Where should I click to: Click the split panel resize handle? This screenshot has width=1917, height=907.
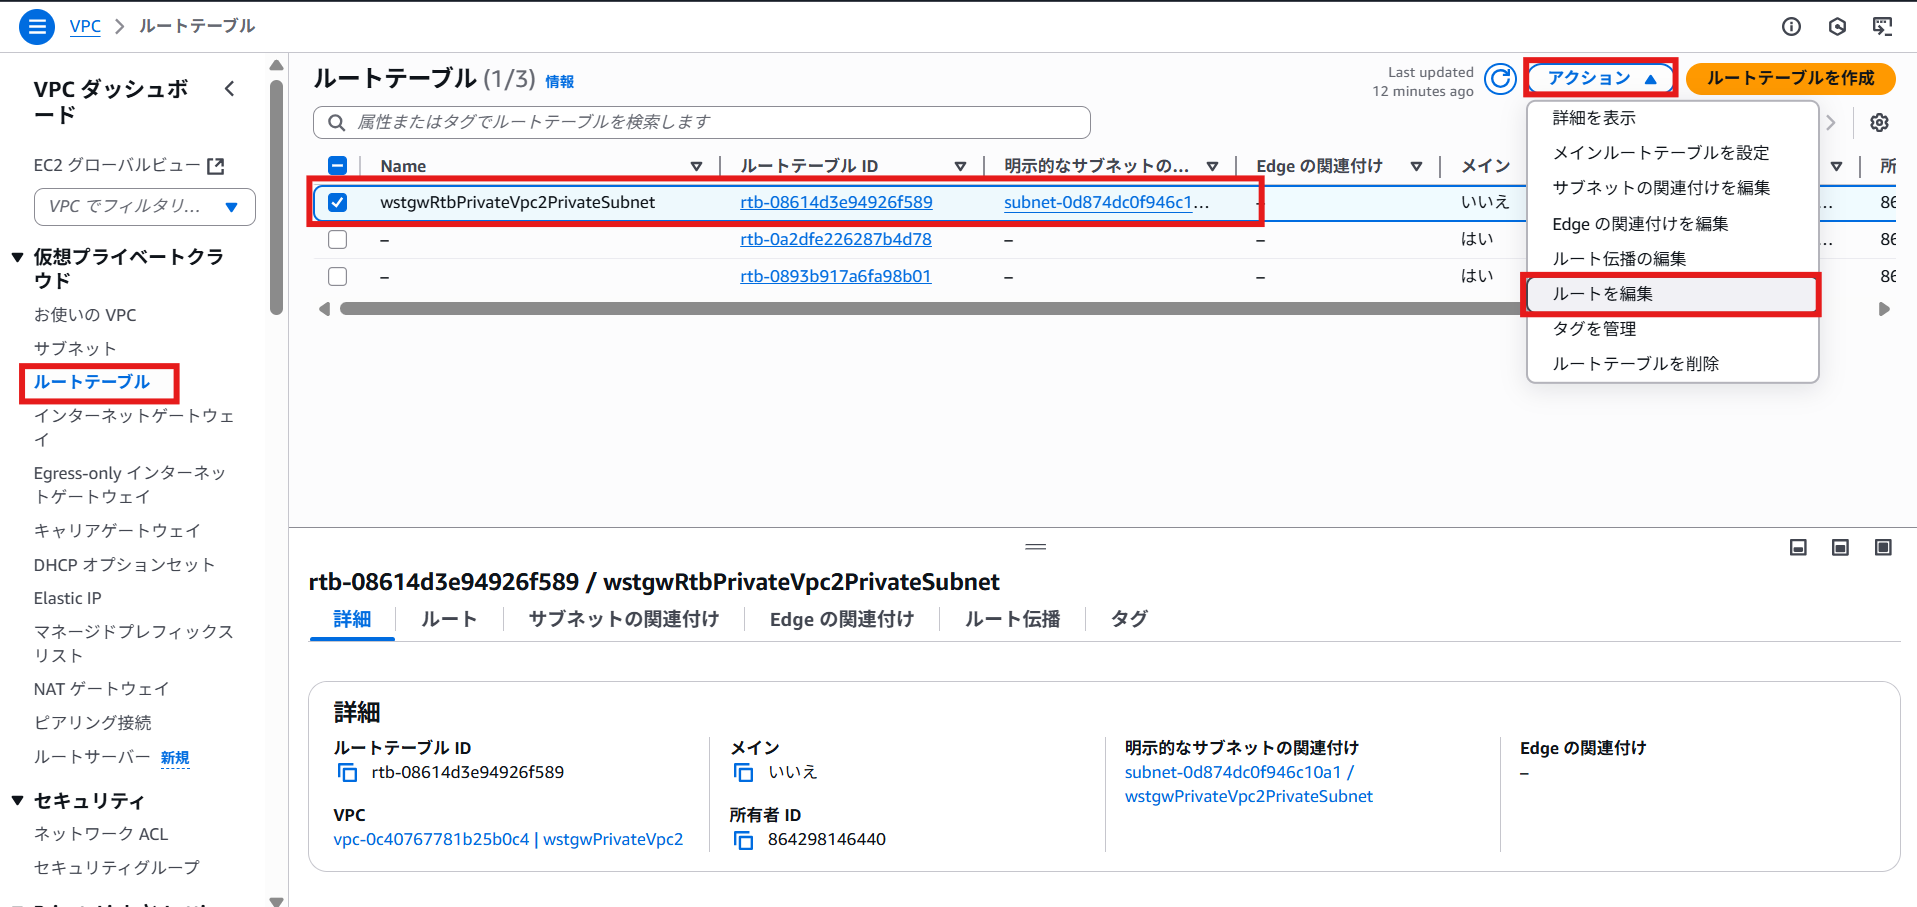[1035, 547]
